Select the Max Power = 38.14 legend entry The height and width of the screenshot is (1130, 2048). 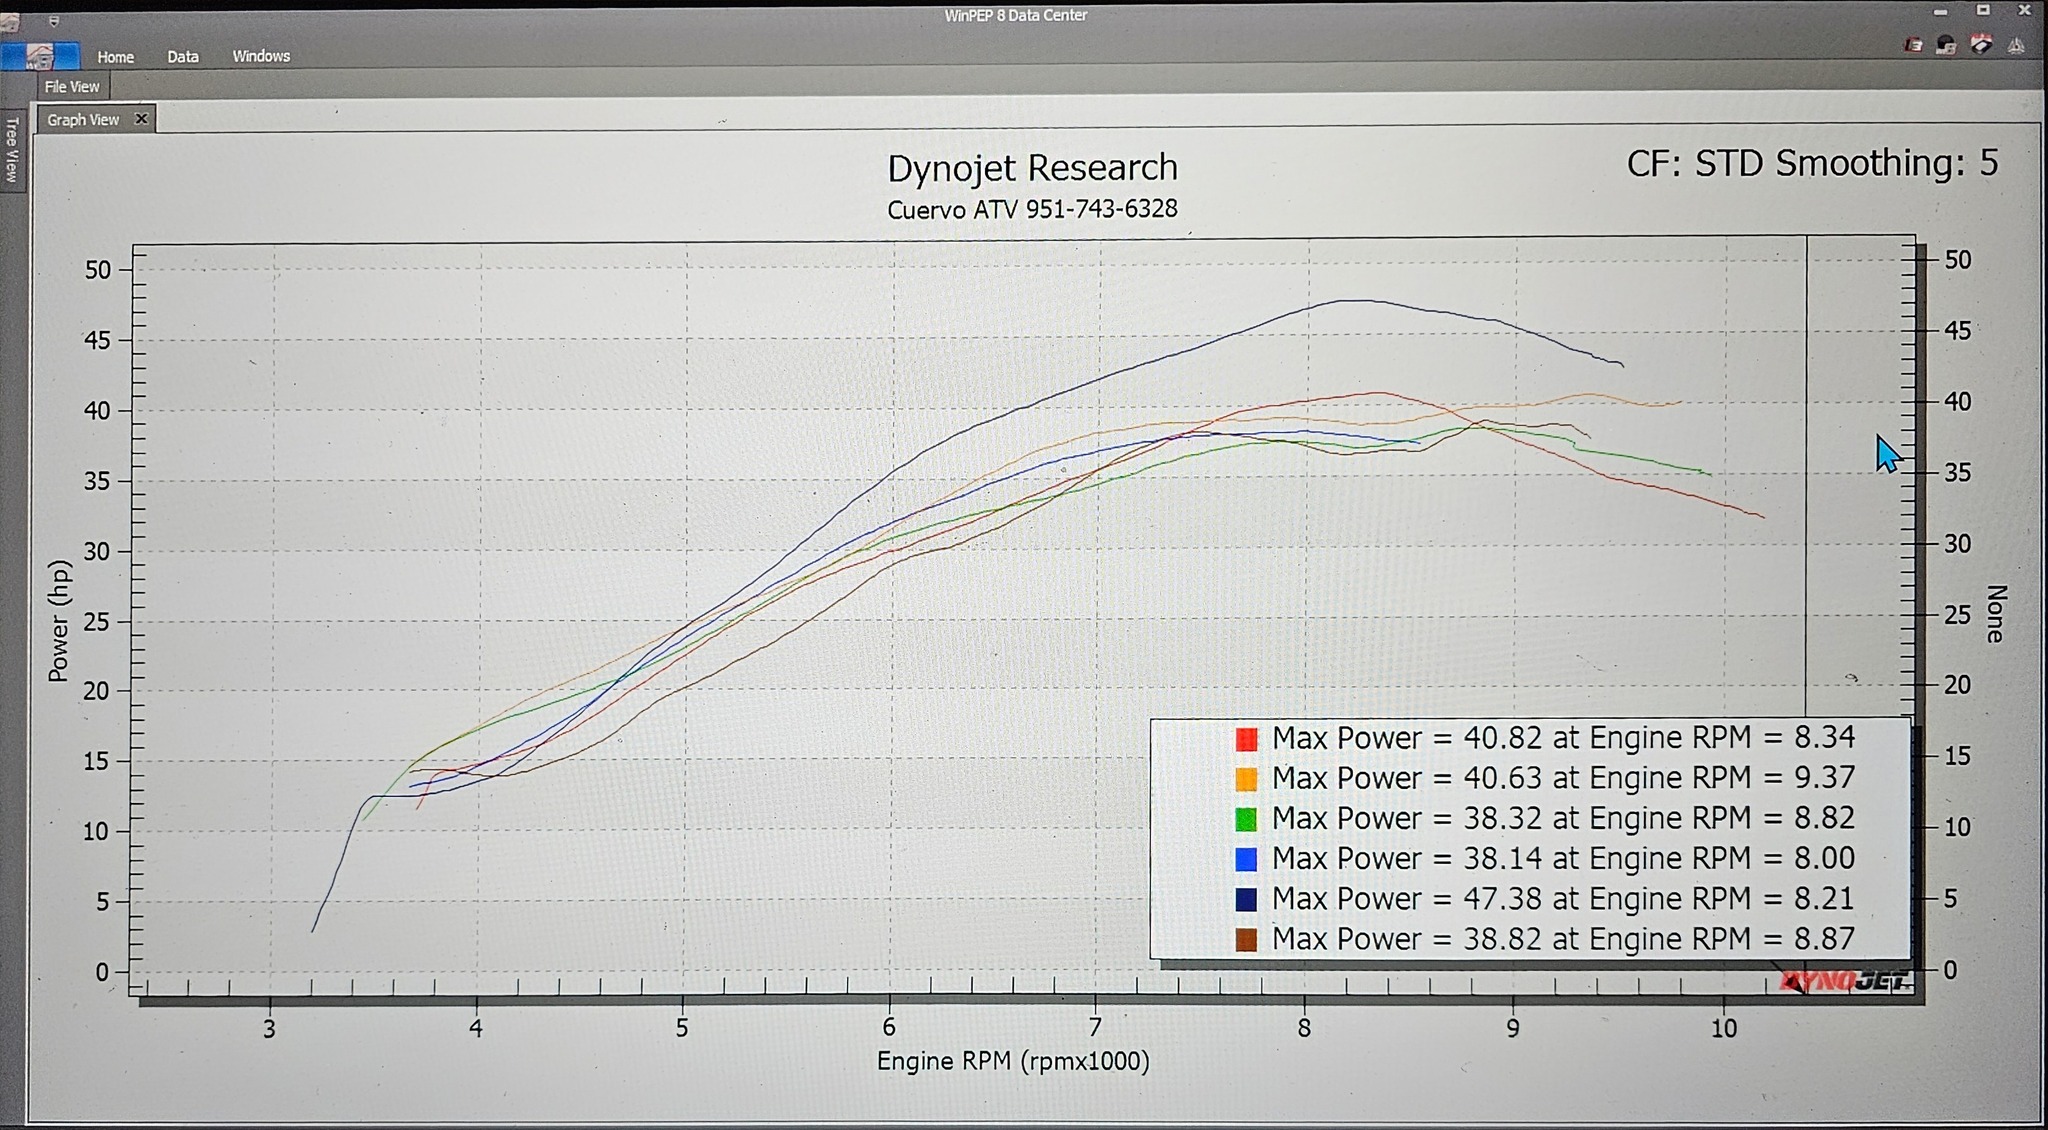(x=1563, y=858)
